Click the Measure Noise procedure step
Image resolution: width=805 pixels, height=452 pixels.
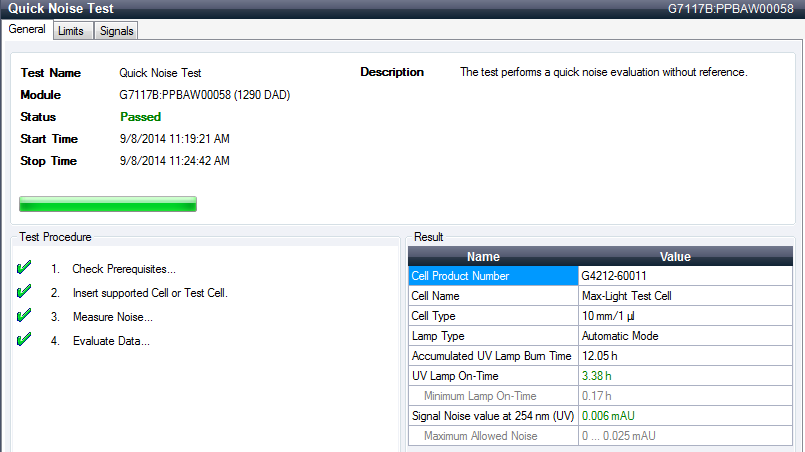coord(112,317)
